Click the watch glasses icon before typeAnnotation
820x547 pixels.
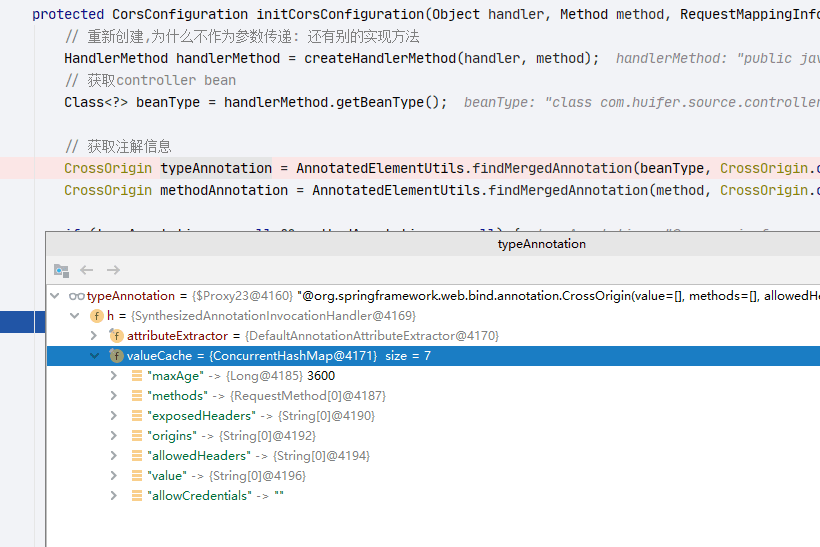click(x=76, y=297)
